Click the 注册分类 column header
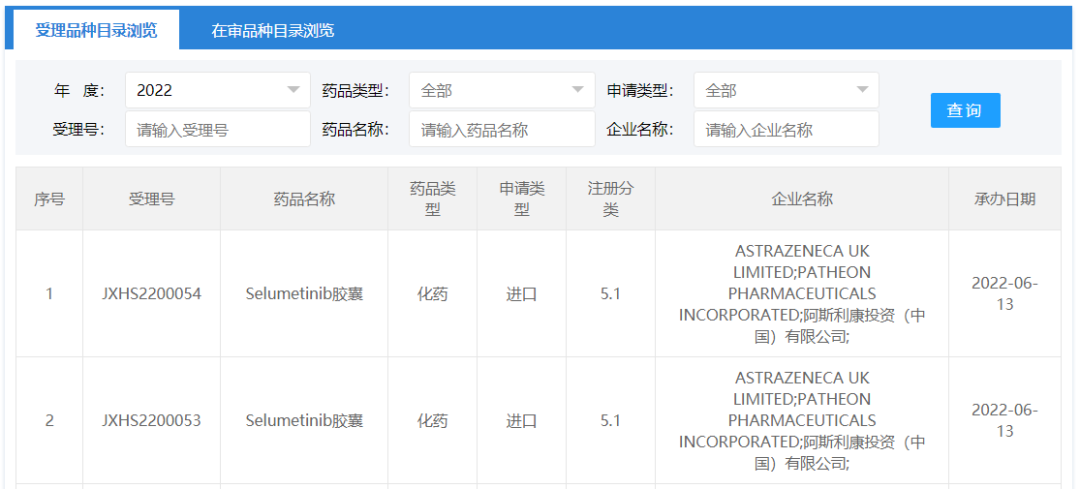This screenshot has height=489, width=1080. point(610,199)
